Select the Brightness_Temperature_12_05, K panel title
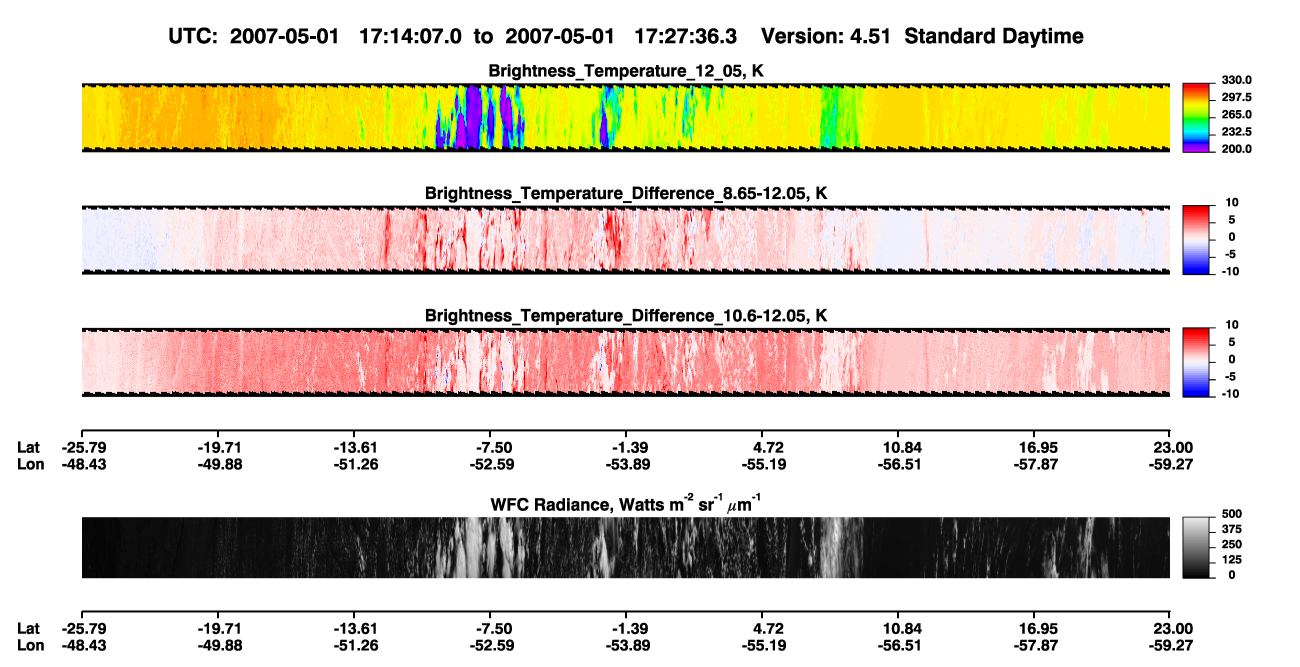 626,72
